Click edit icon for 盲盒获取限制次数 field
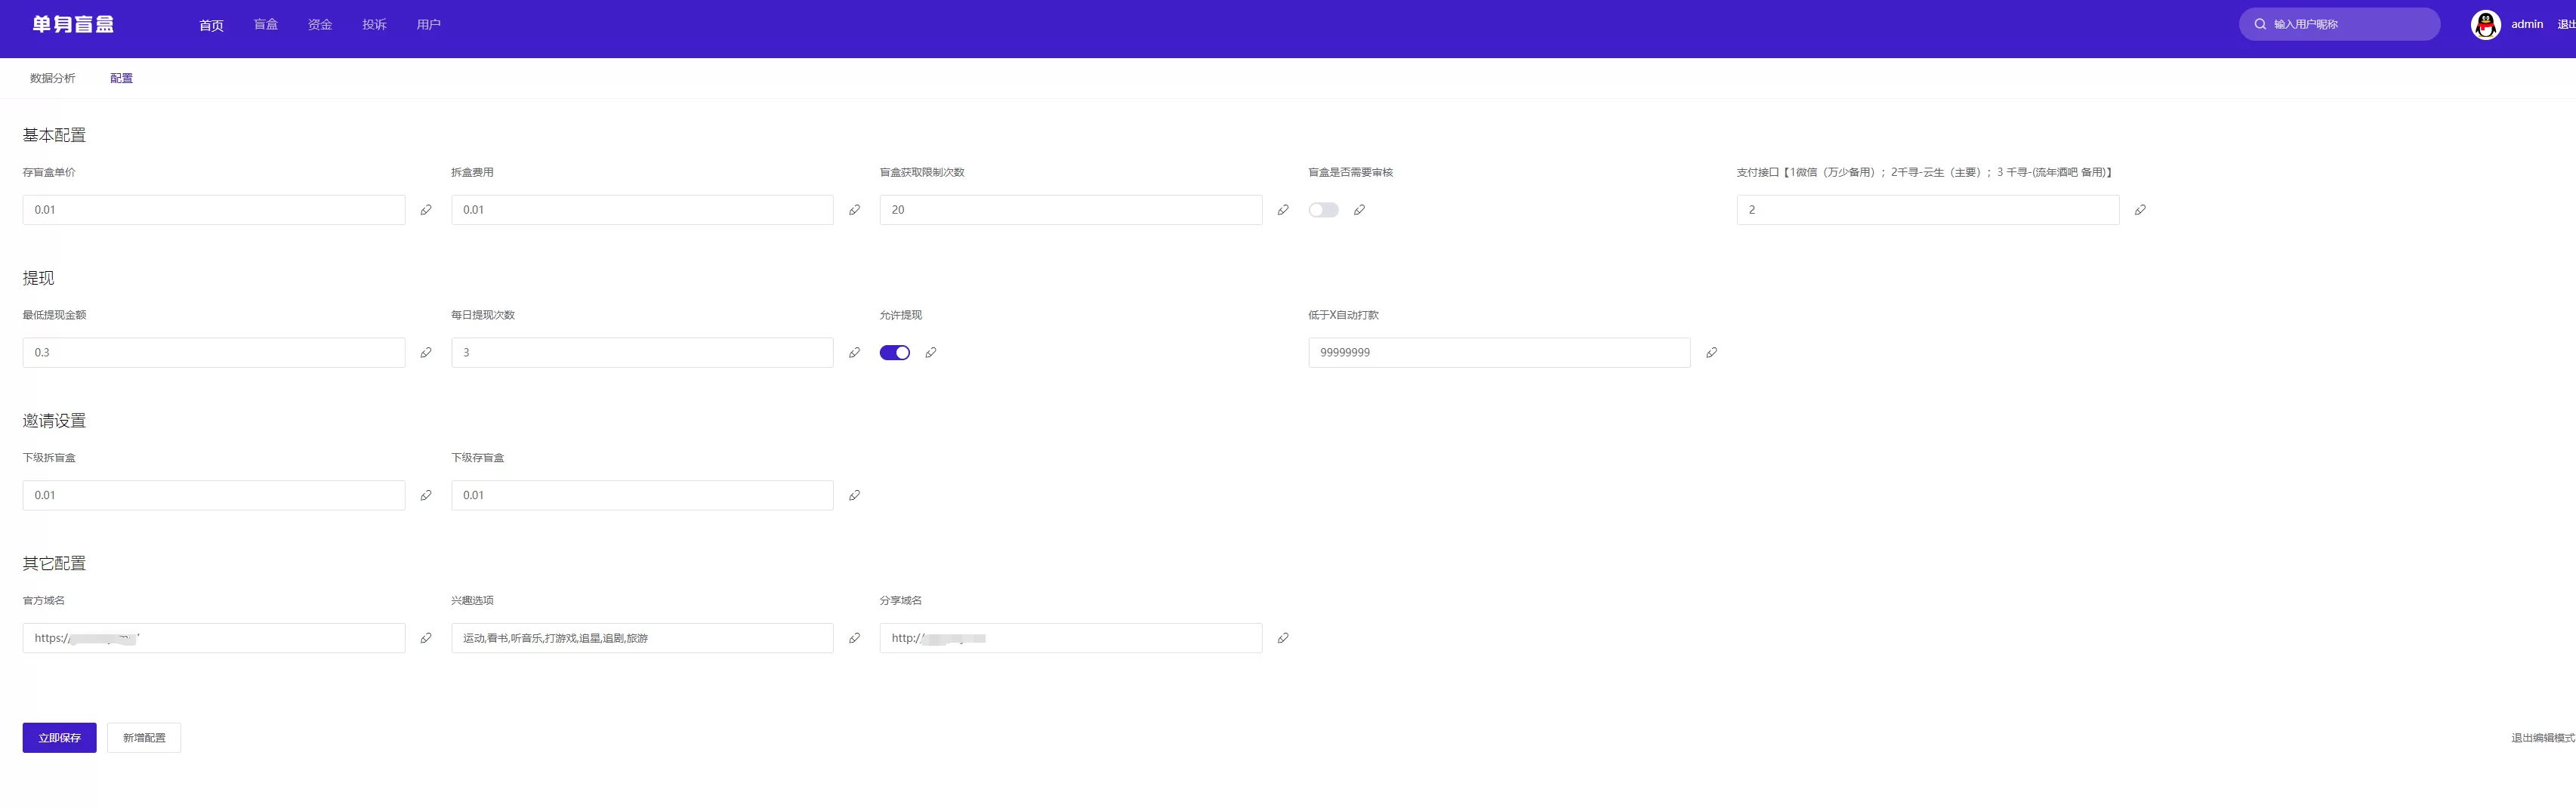The height and width of the screenshot is (808, 2576). tap(1283, 210)
